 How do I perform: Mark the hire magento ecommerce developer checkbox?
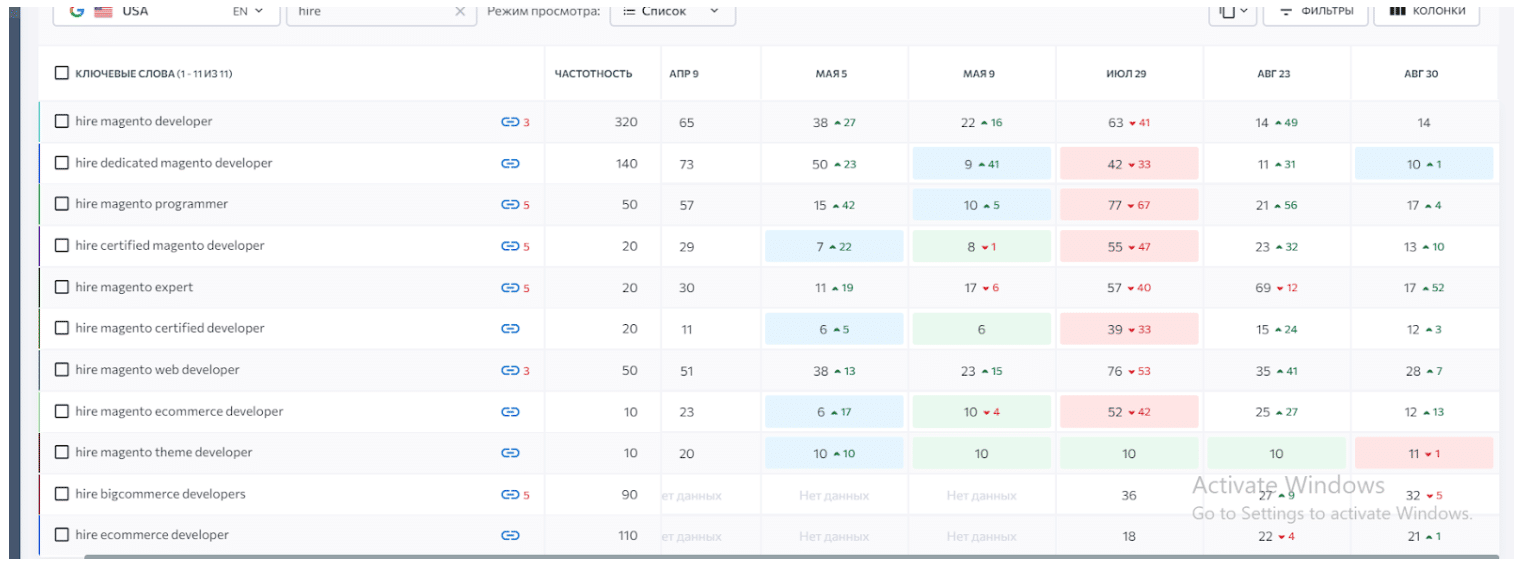[x=62, y=411]
